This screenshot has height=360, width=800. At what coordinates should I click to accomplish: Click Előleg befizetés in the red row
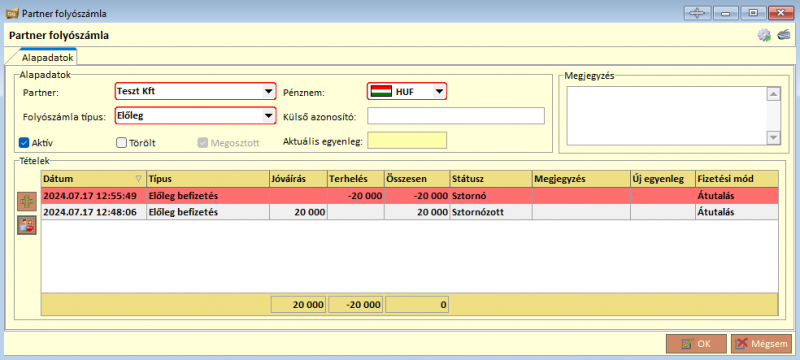point(208,195)
